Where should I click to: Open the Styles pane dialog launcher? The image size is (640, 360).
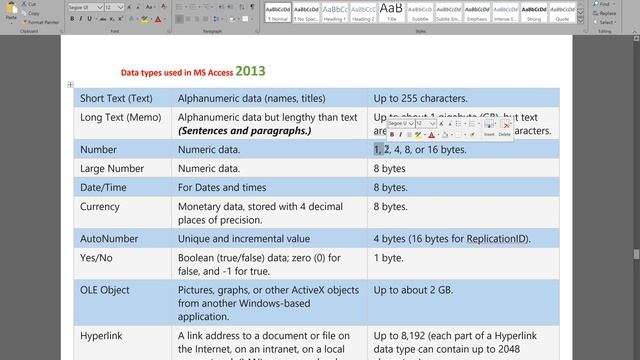pyautogui.click(x=585, y=31)
